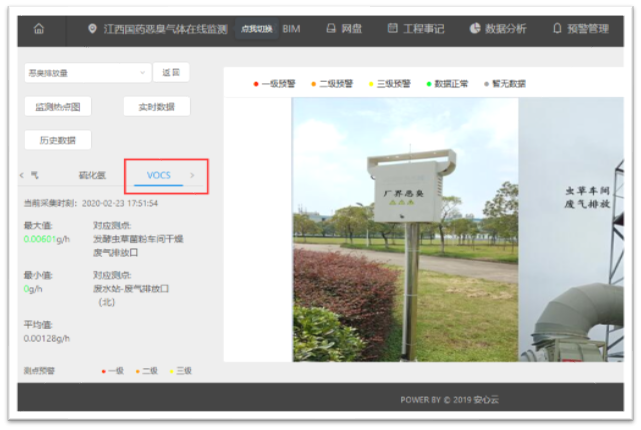Click the 二级预警 orange legend dot
This screenshot has height=430, width=641.
(x=314, y=84)
